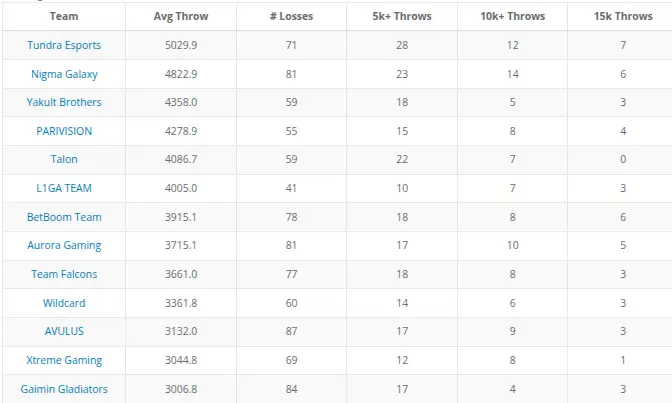Select Tundra Esports average throw value 5029.9

click(181, 45)
